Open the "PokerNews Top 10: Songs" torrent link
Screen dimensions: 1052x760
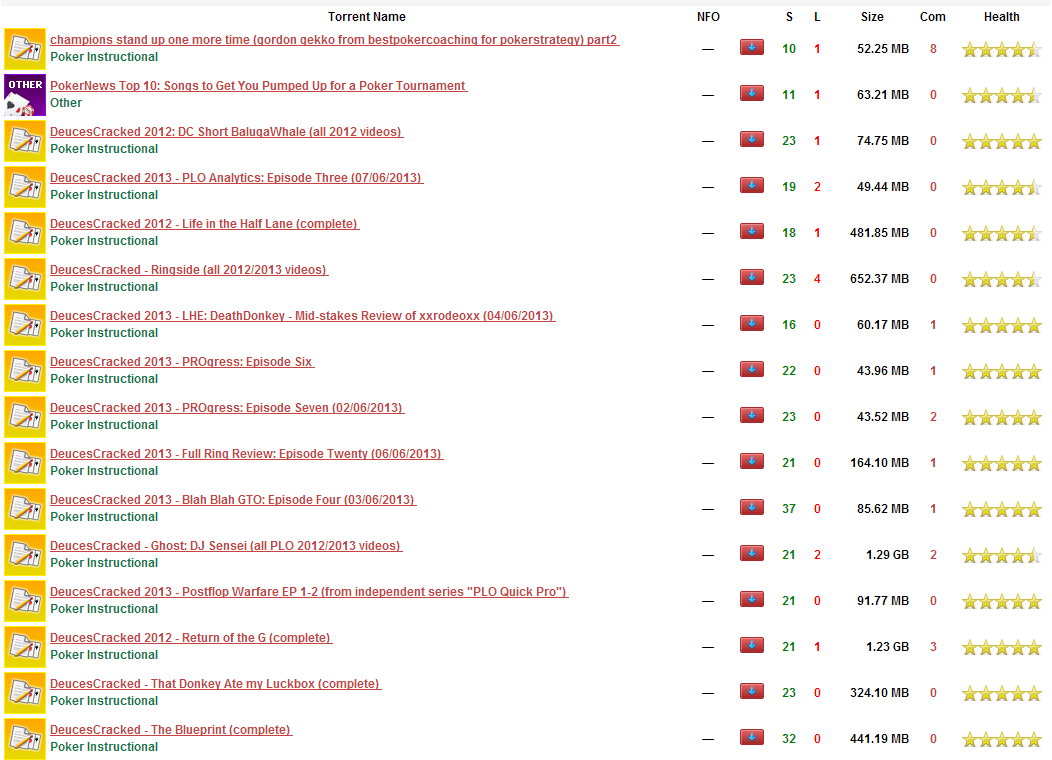(x=258, y=86)
